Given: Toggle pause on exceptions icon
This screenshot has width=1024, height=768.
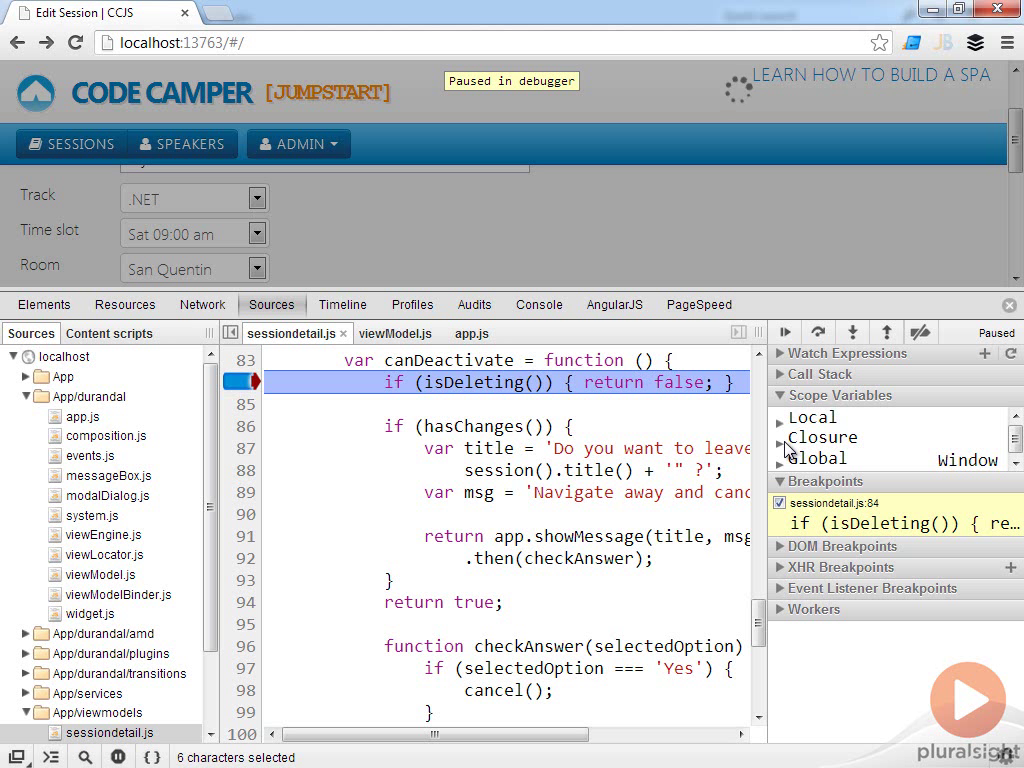Looking at the screenshot, I should pyautogui.click(x=118, y=757).
